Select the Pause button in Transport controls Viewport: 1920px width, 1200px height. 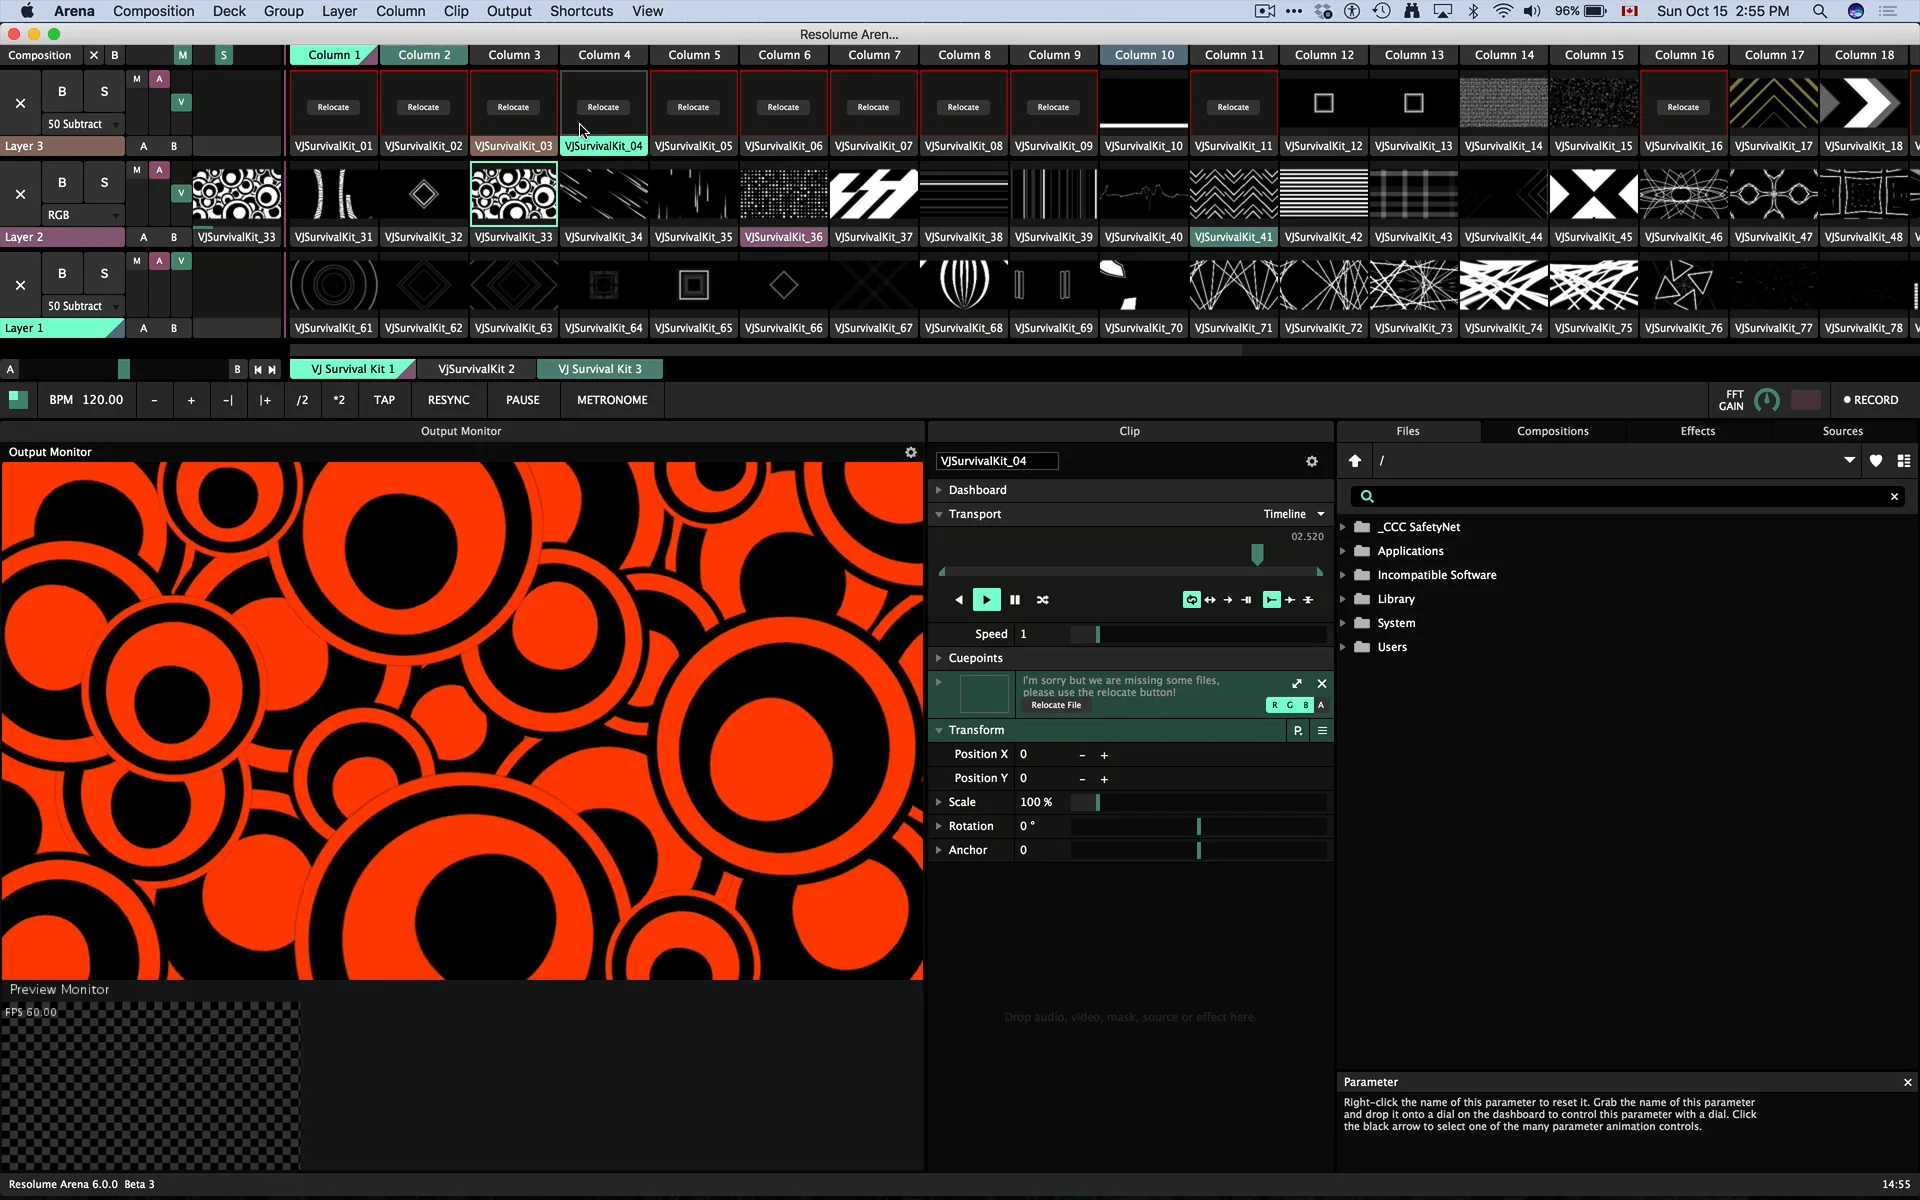click(x=1015, y=599)
